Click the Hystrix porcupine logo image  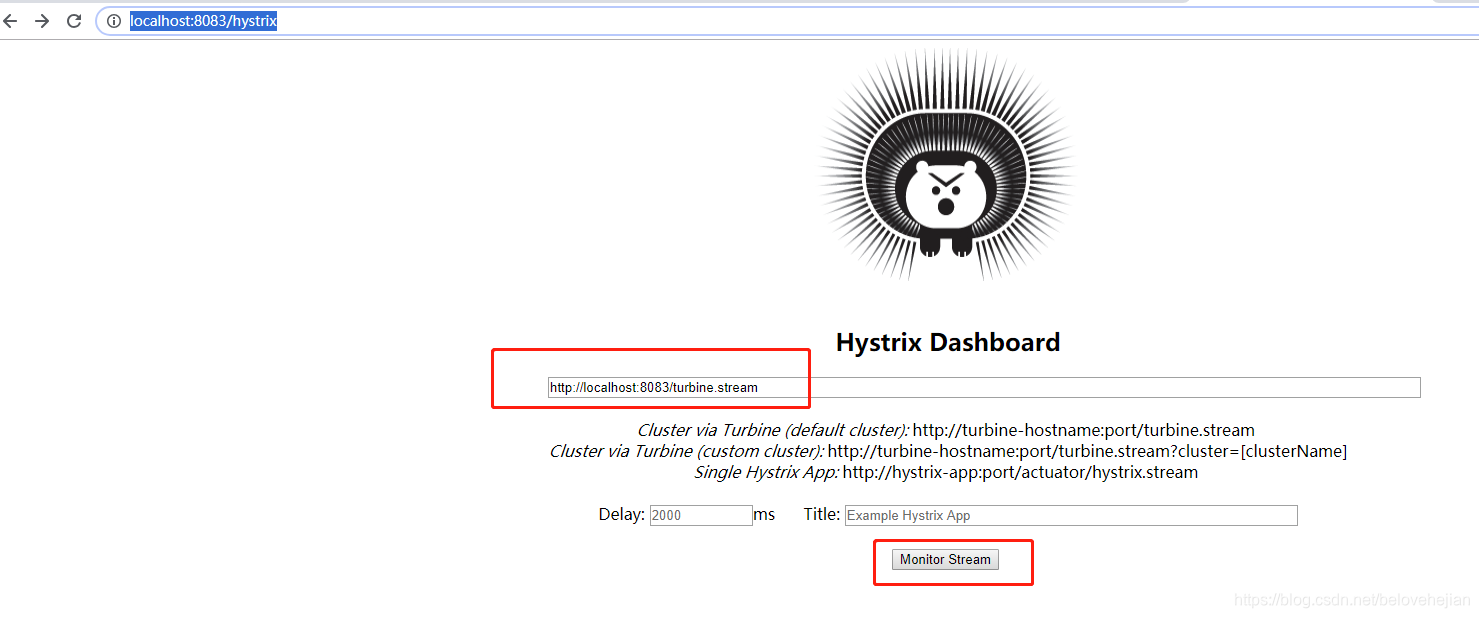click(947, 165)
